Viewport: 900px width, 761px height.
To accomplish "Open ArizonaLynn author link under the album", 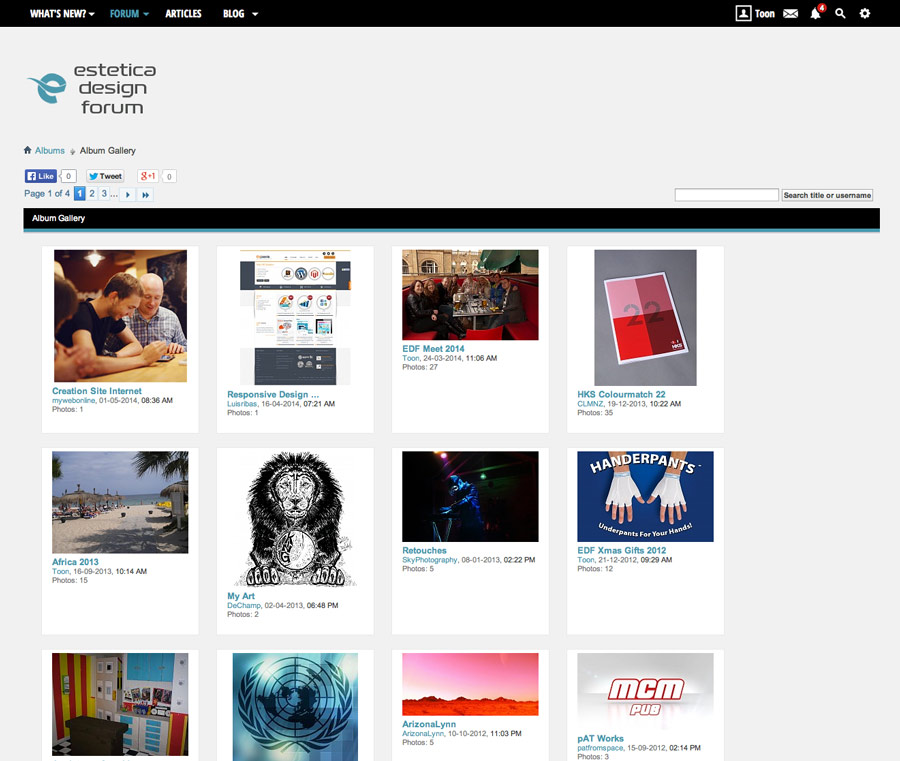I will pyautogui.click(x=423, y=733).
